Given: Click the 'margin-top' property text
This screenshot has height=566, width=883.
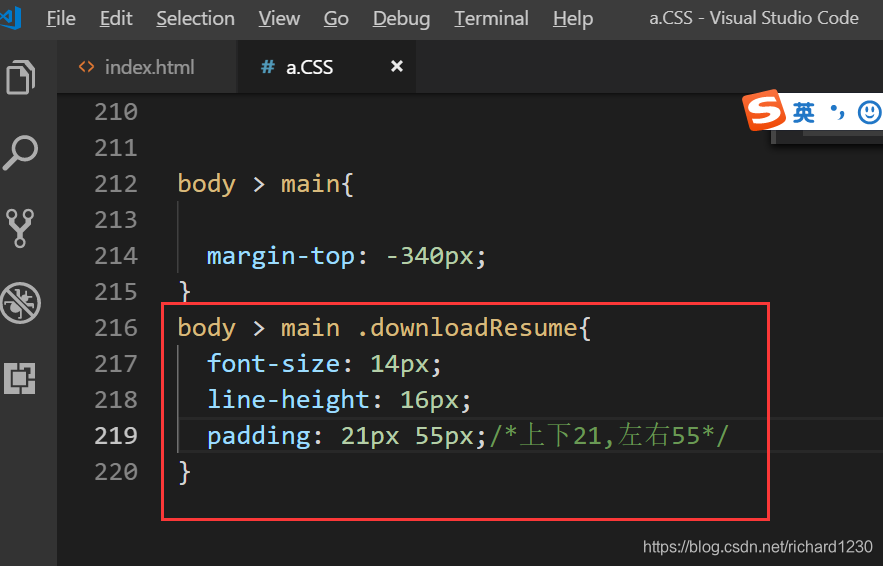Looking at the screenshot, I should pos(281,257).
